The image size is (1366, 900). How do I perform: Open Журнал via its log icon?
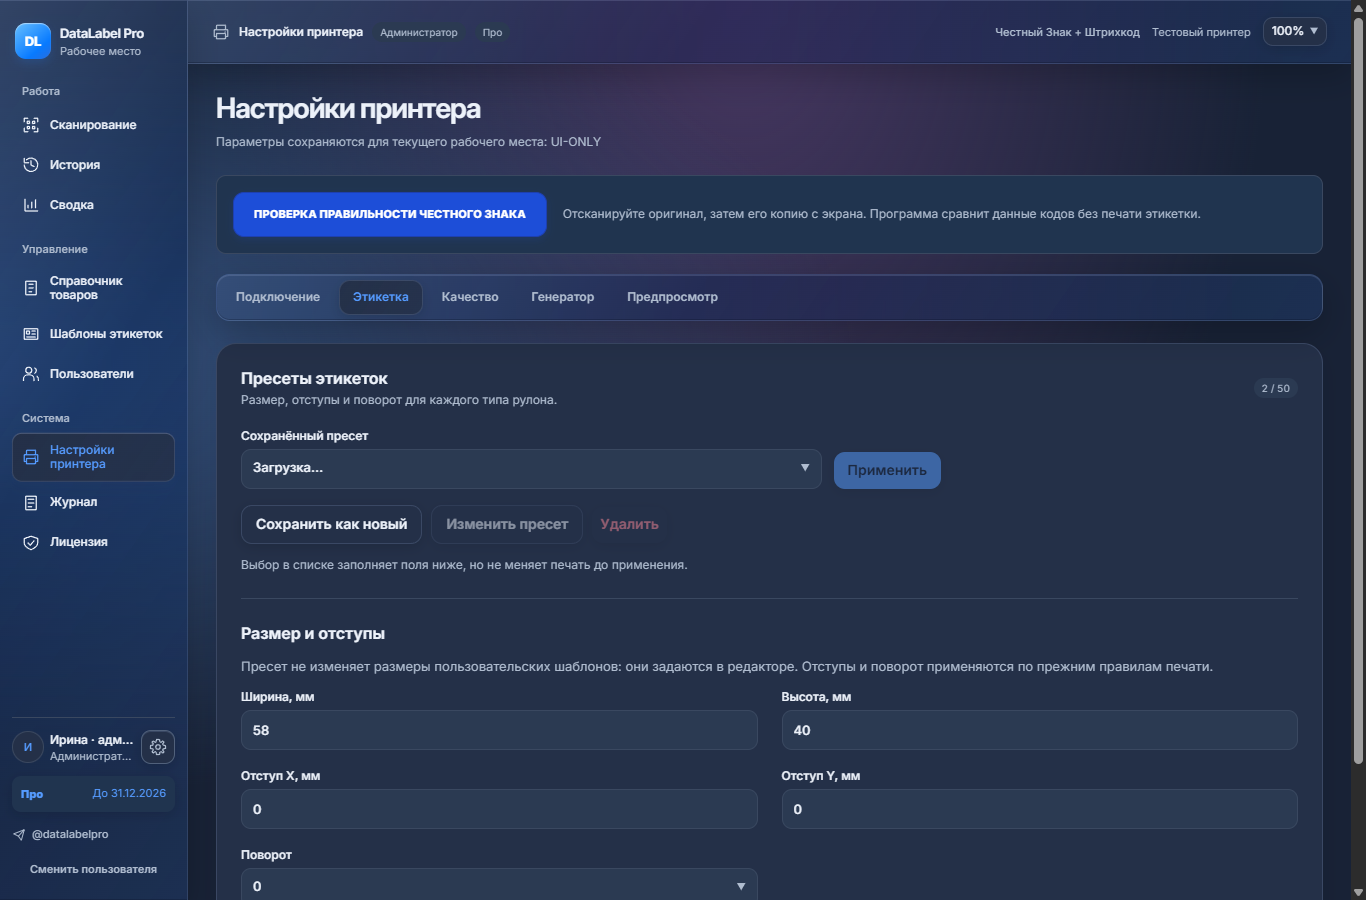(31, 502)
